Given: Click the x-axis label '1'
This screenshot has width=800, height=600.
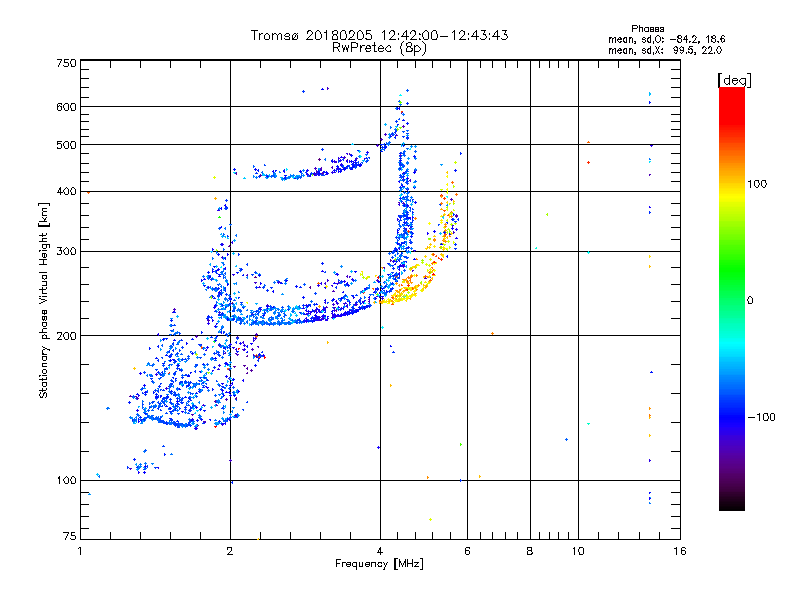Looking at the screenshot, I should pyautogui.click(x=80, y=551).
